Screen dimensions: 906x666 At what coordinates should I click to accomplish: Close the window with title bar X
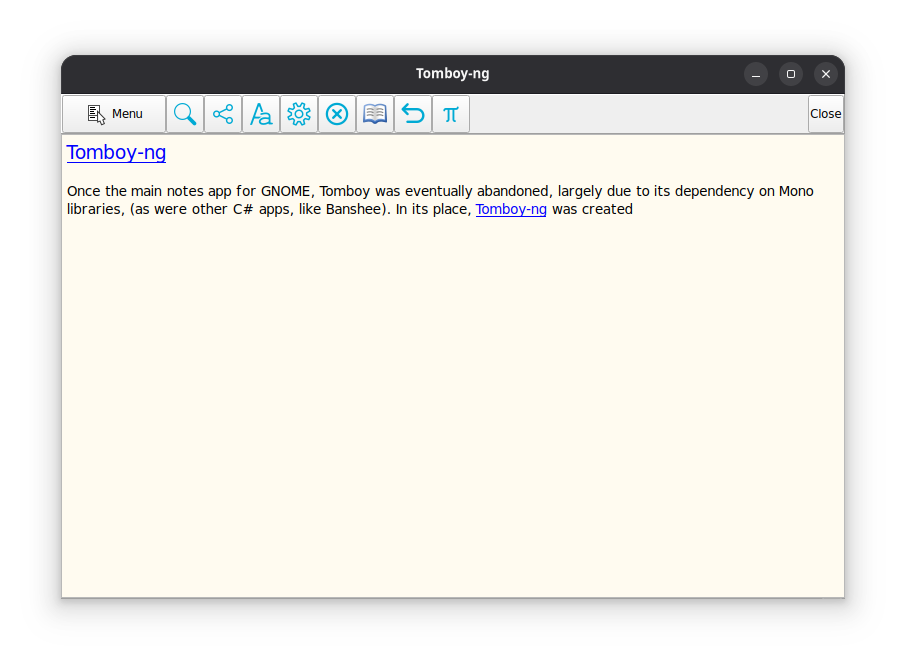click(826, 74)
